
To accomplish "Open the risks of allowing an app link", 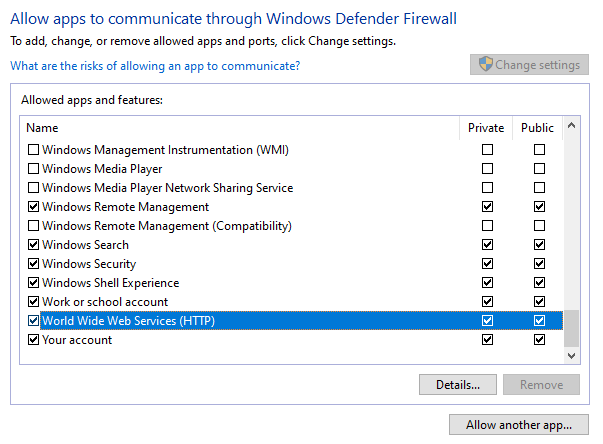I will (155, 66).
